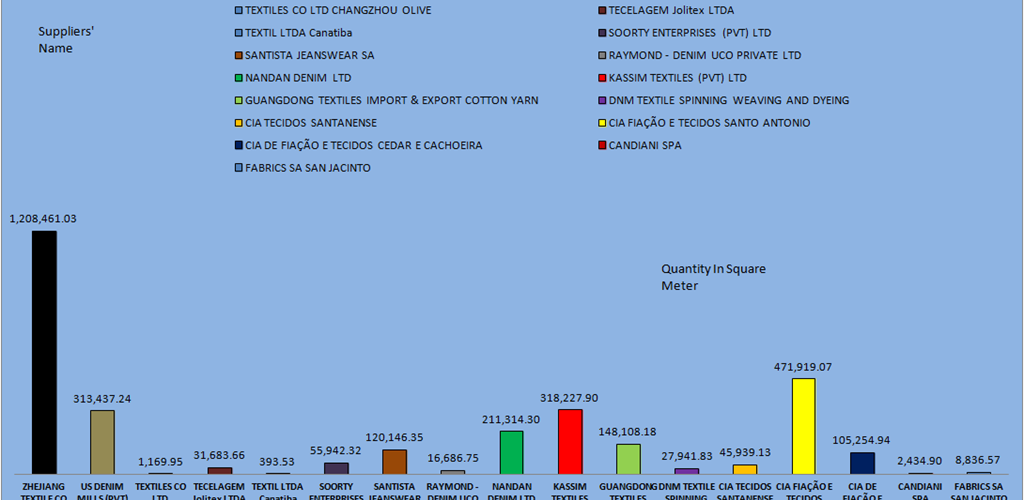This screenshot has width=1024, height=500.
Task: Click DNM TEXTILE SPINNING legend purple swatch
Action: (602, 101)
